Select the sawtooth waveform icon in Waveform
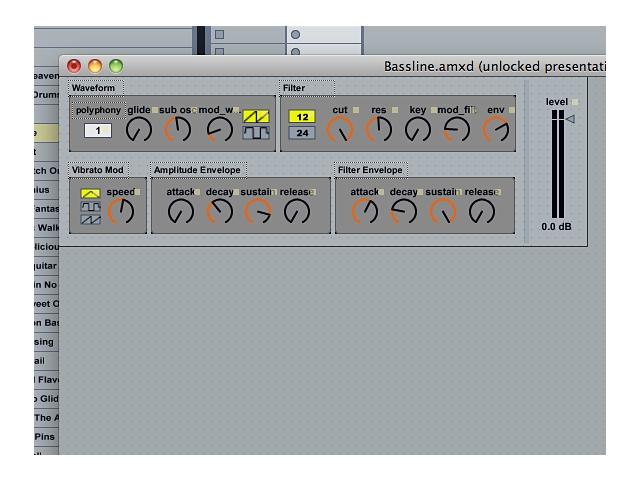Viewport: 640px width, 480px height. pos(256,117)
